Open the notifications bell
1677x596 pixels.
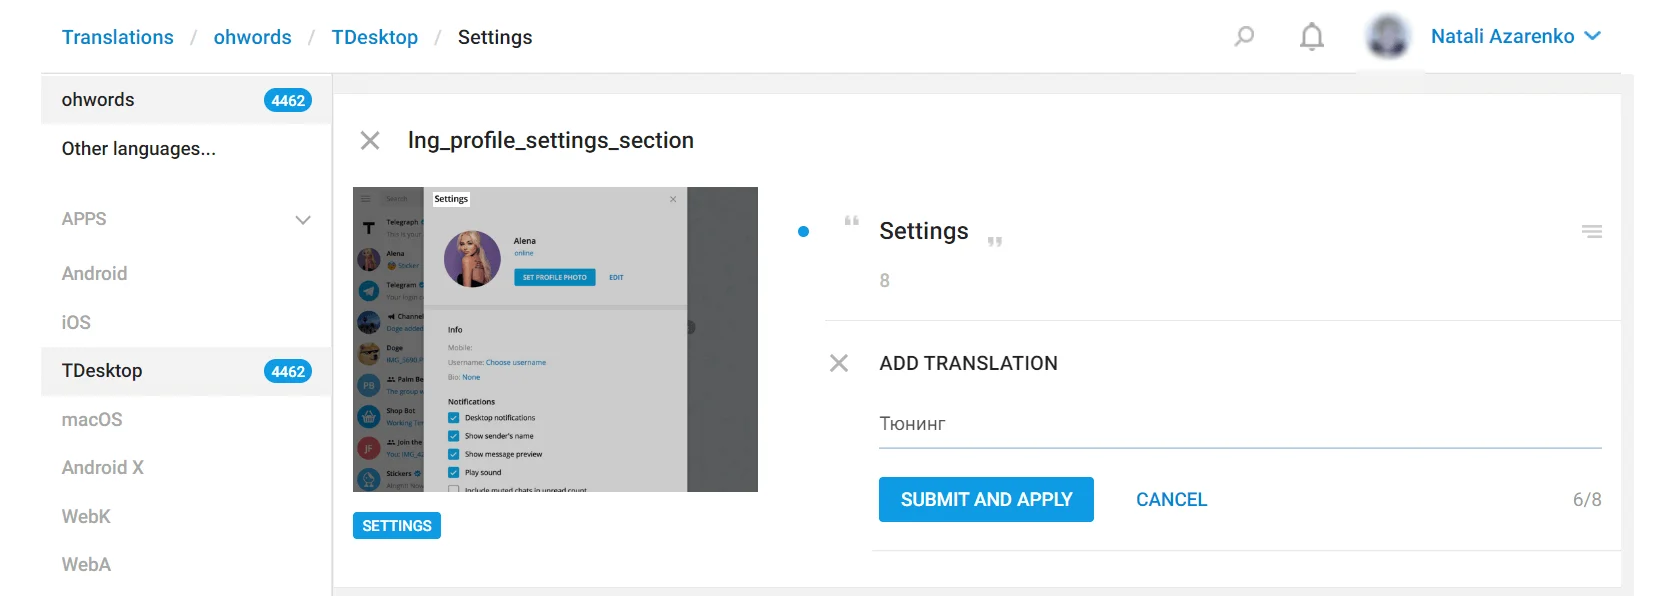1311,37
